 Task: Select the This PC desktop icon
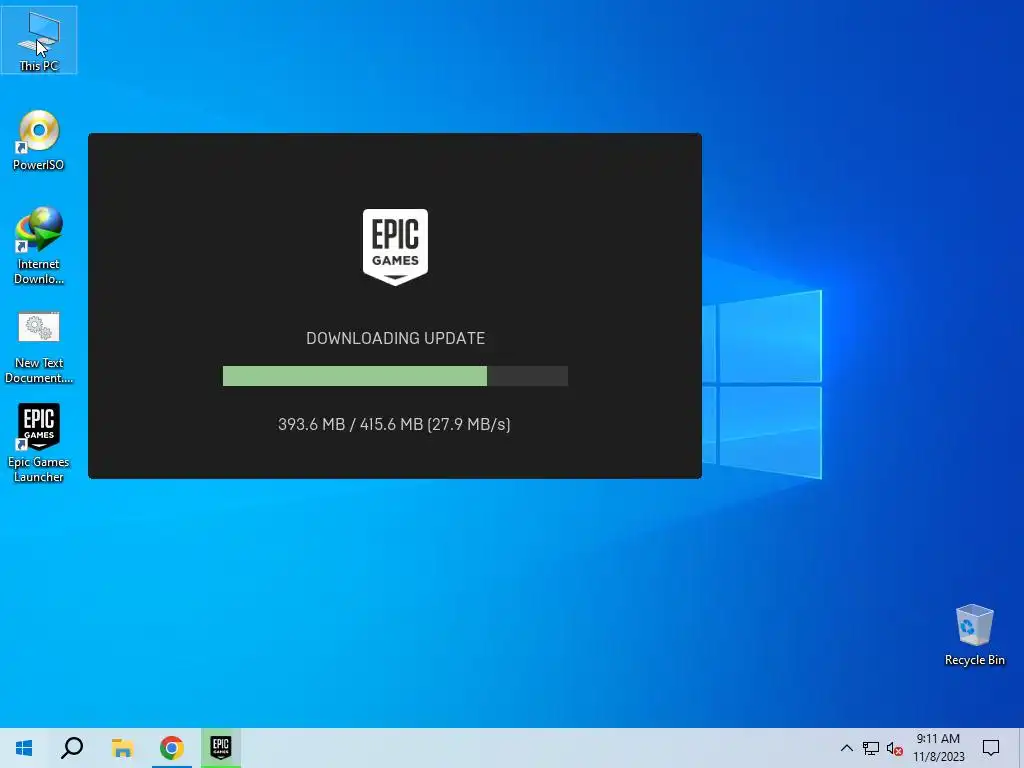click(39, 40)
